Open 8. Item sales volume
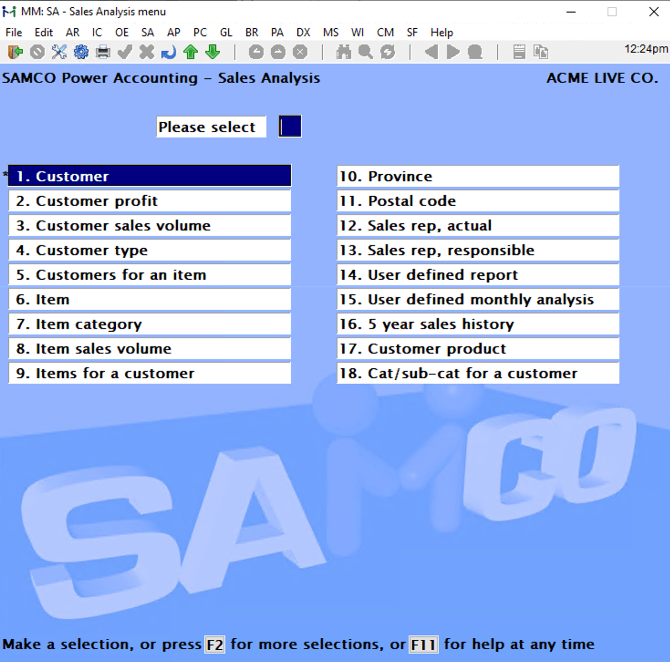 (x=150, y=348)
